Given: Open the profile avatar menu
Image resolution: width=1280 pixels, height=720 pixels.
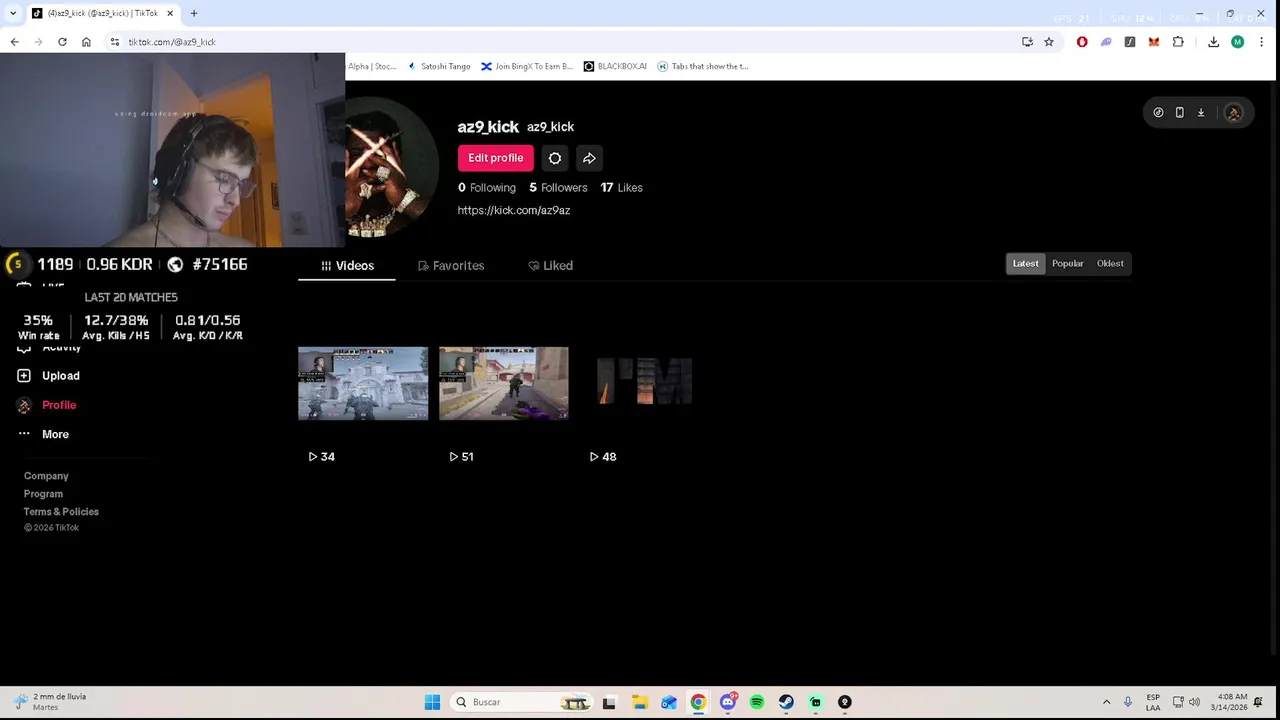Looking at the screenshot, I should pos(1234,113).
